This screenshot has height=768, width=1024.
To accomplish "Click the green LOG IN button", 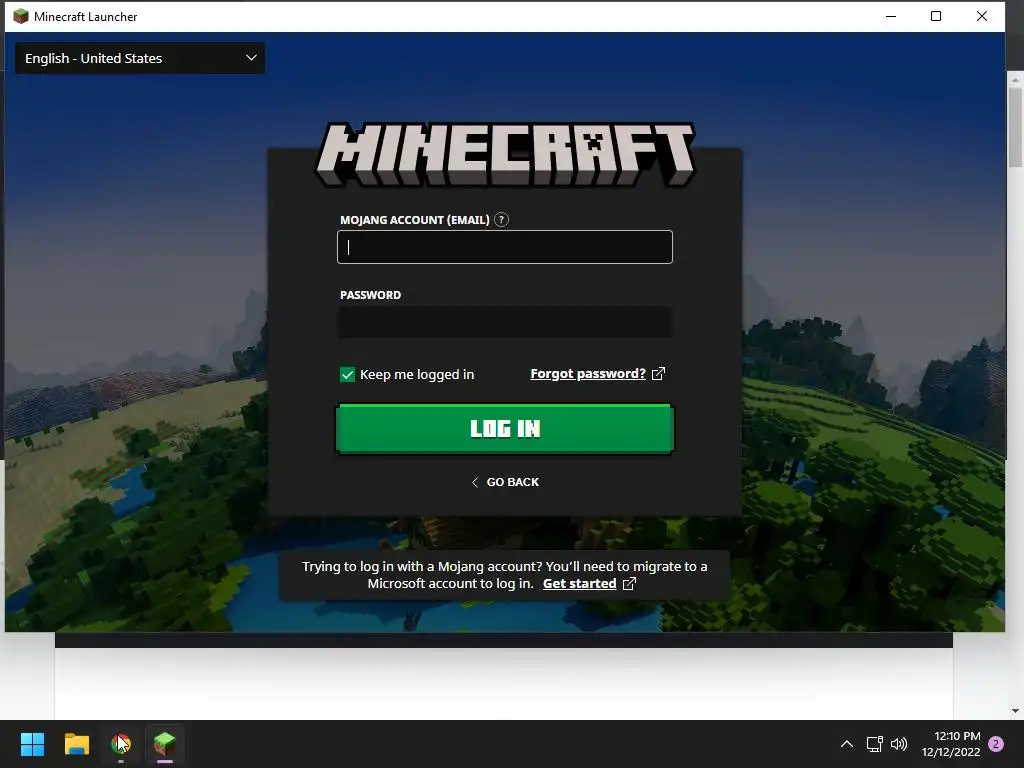I will tap(504, 428).
